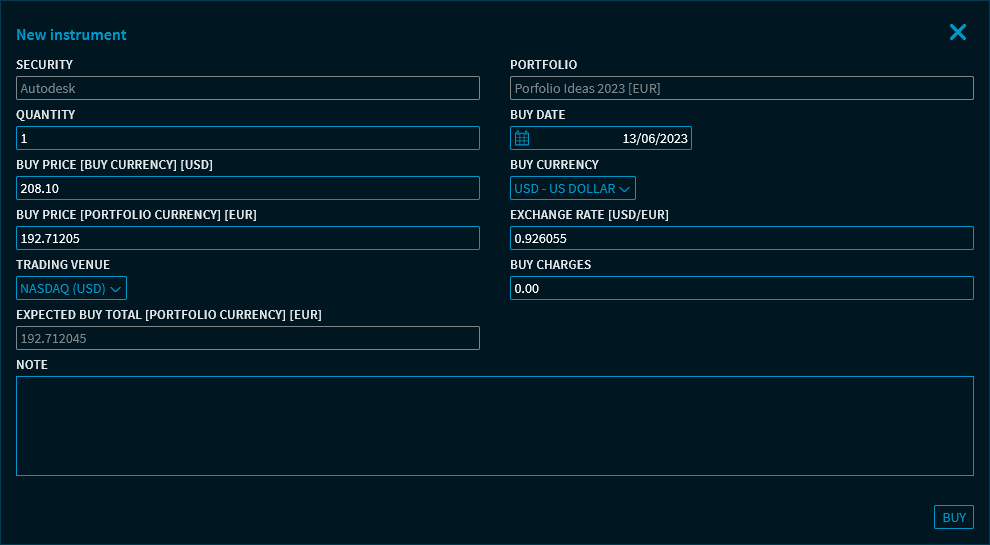Close the New instrument dialog

tap(957, 33)
